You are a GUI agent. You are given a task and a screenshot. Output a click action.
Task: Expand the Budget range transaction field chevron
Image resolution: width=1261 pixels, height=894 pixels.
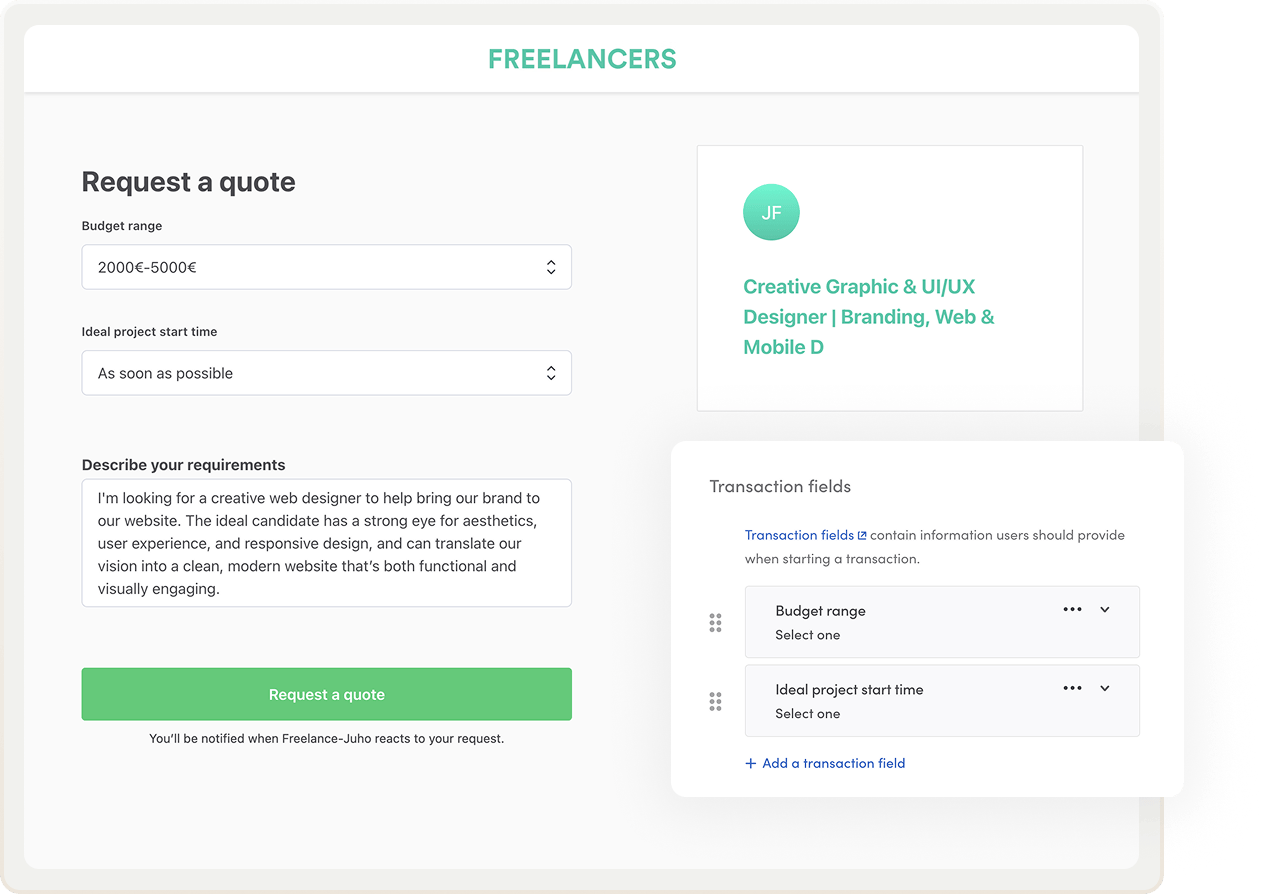(x=1105, y=610)
